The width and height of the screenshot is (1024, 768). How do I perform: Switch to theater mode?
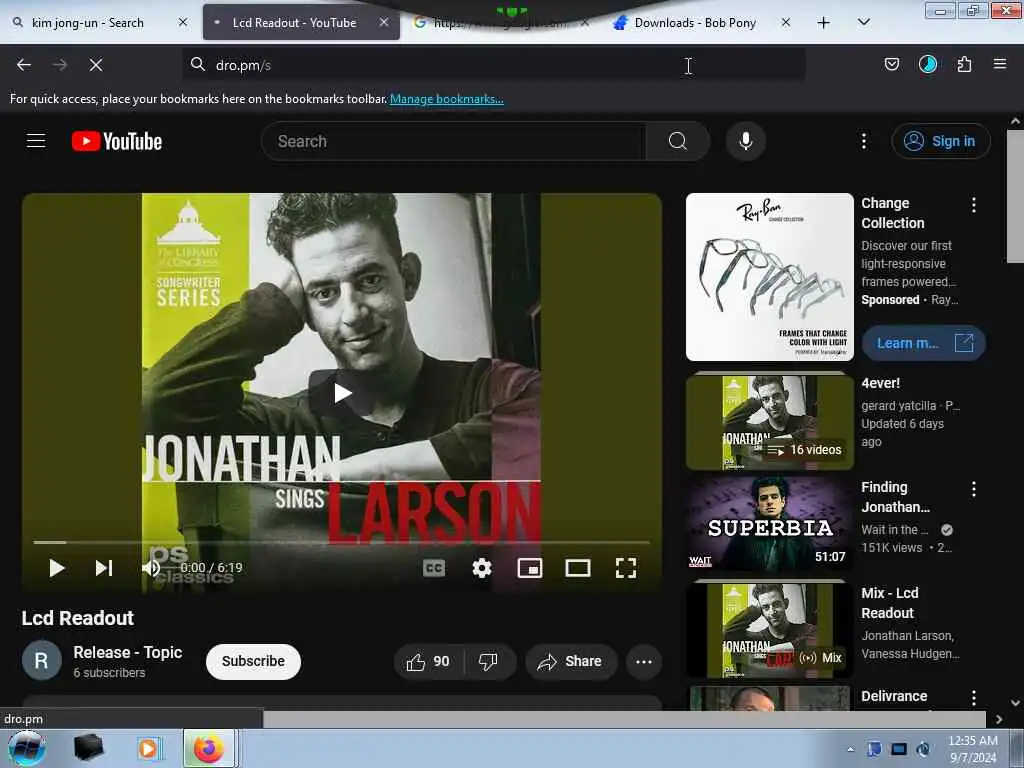coord(578,568)
